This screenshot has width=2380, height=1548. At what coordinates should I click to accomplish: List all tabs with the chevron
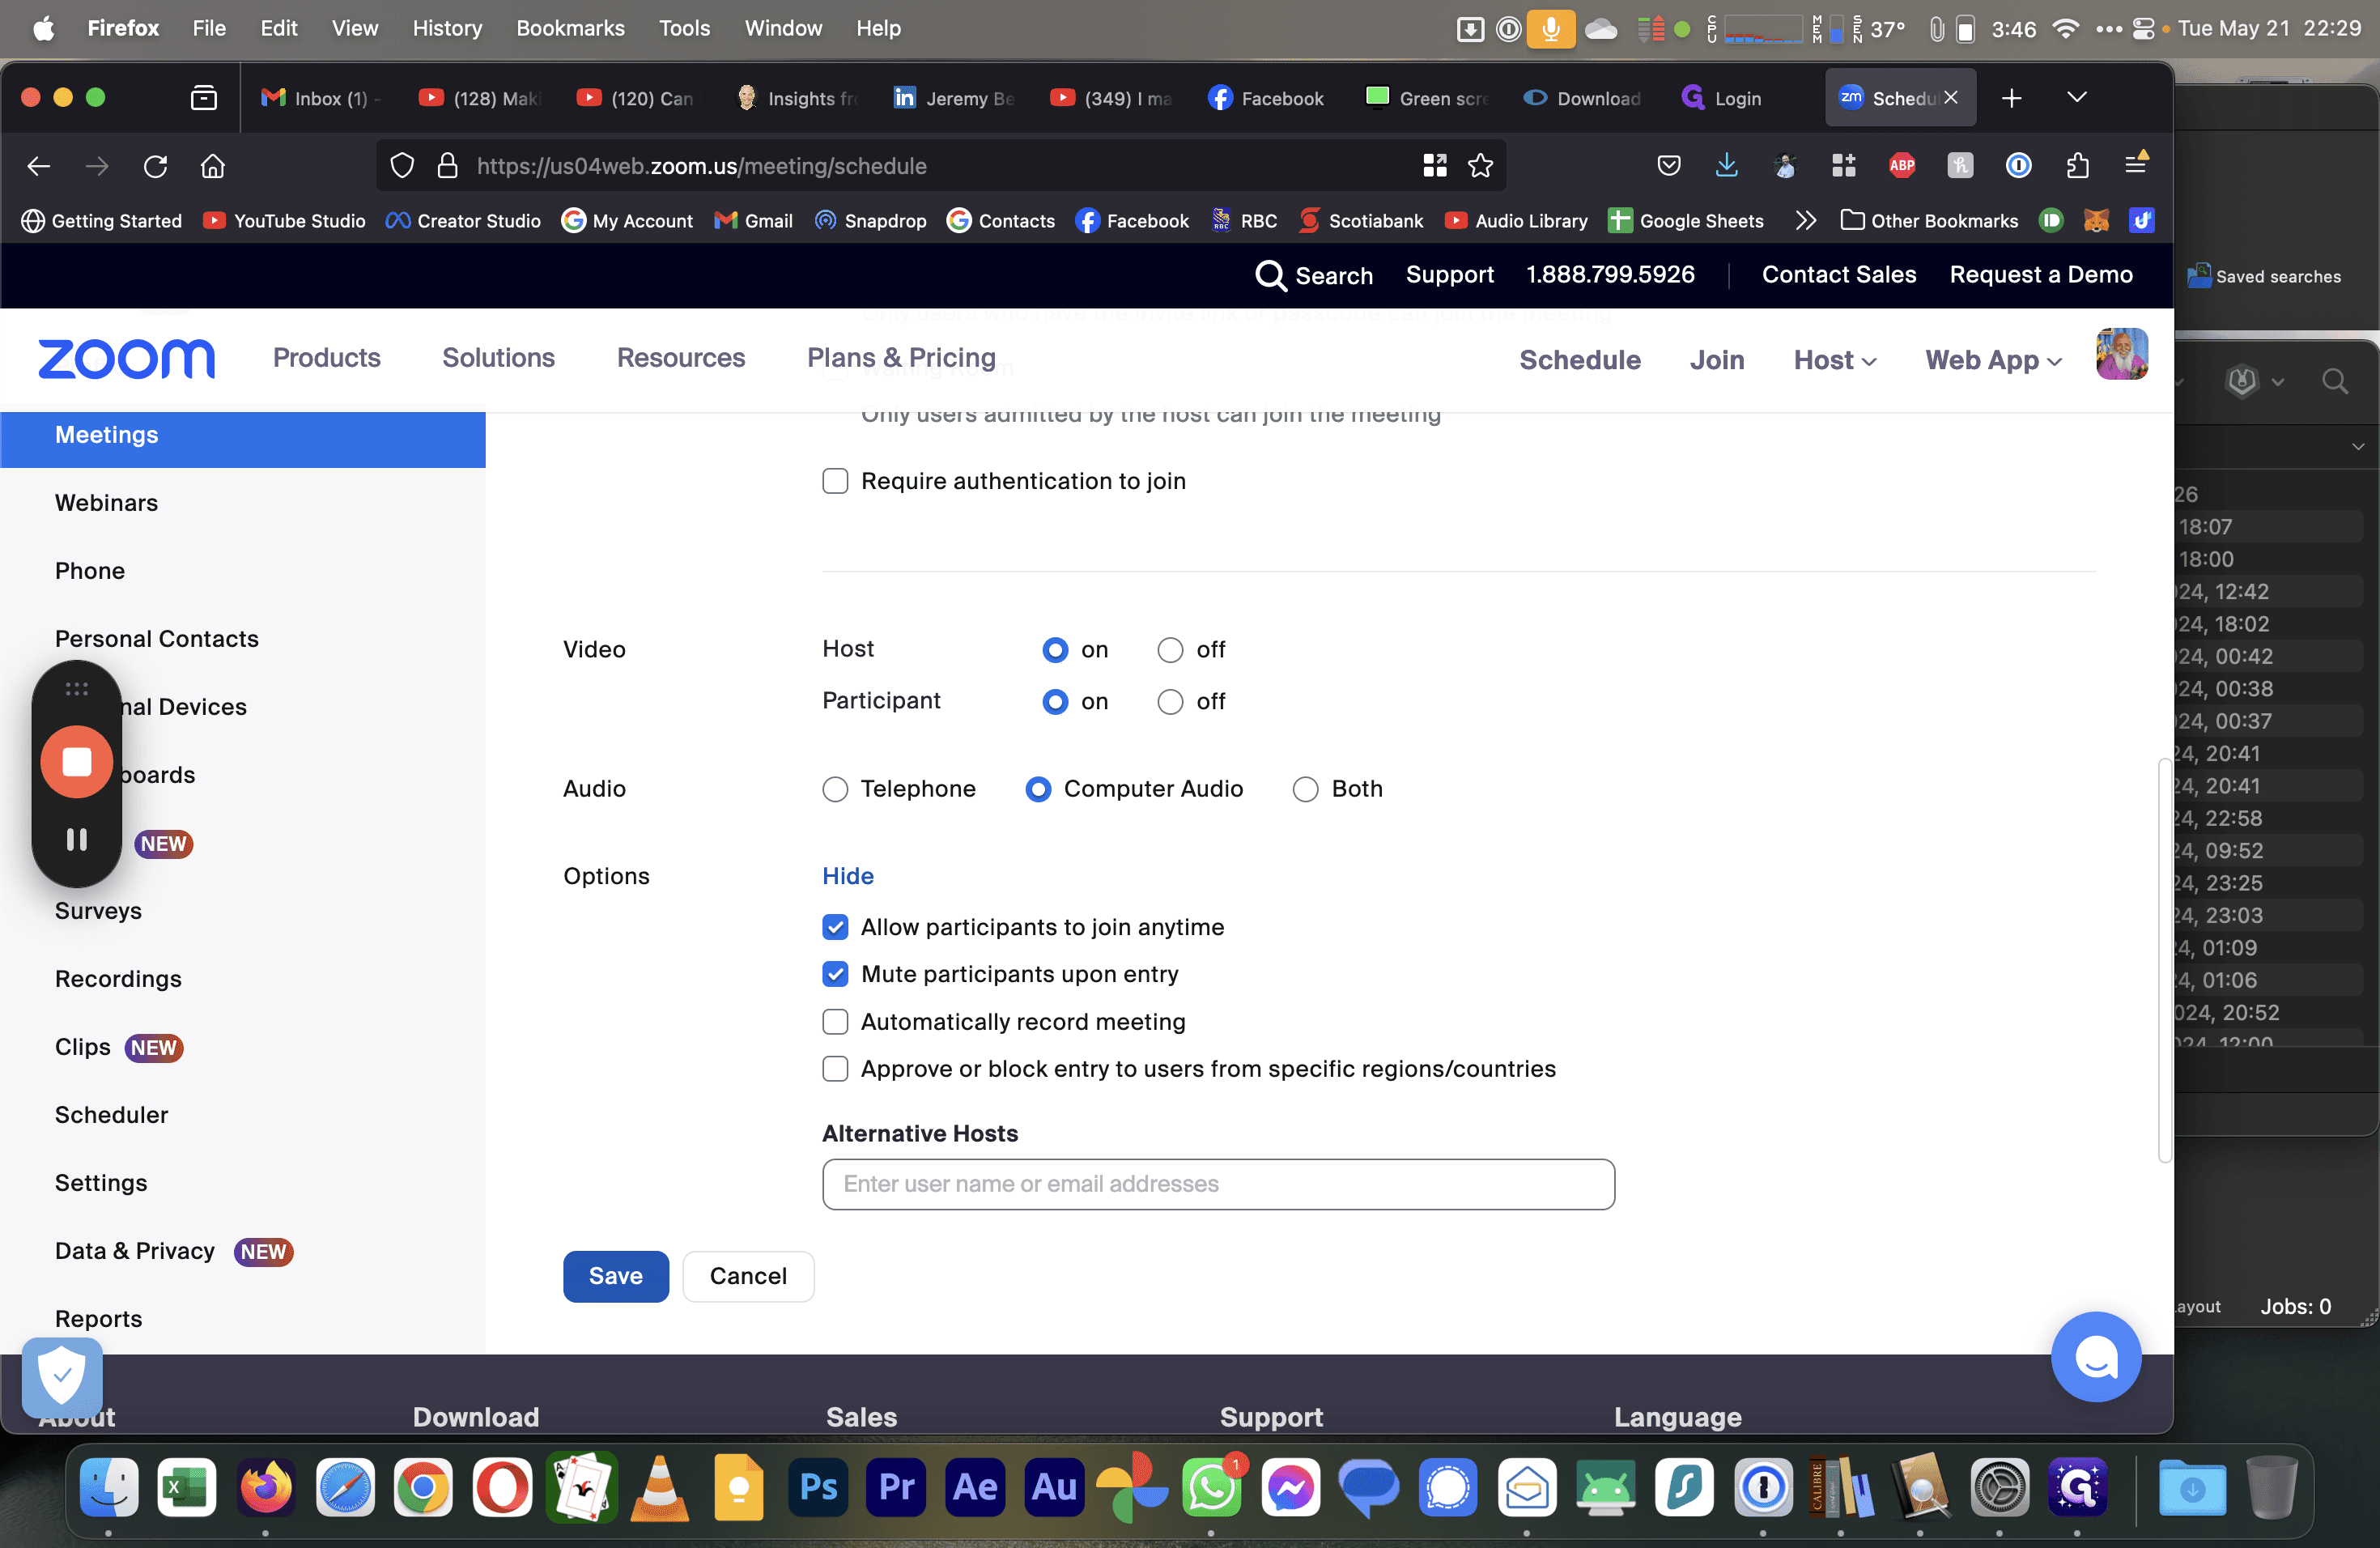point(2077,97)
